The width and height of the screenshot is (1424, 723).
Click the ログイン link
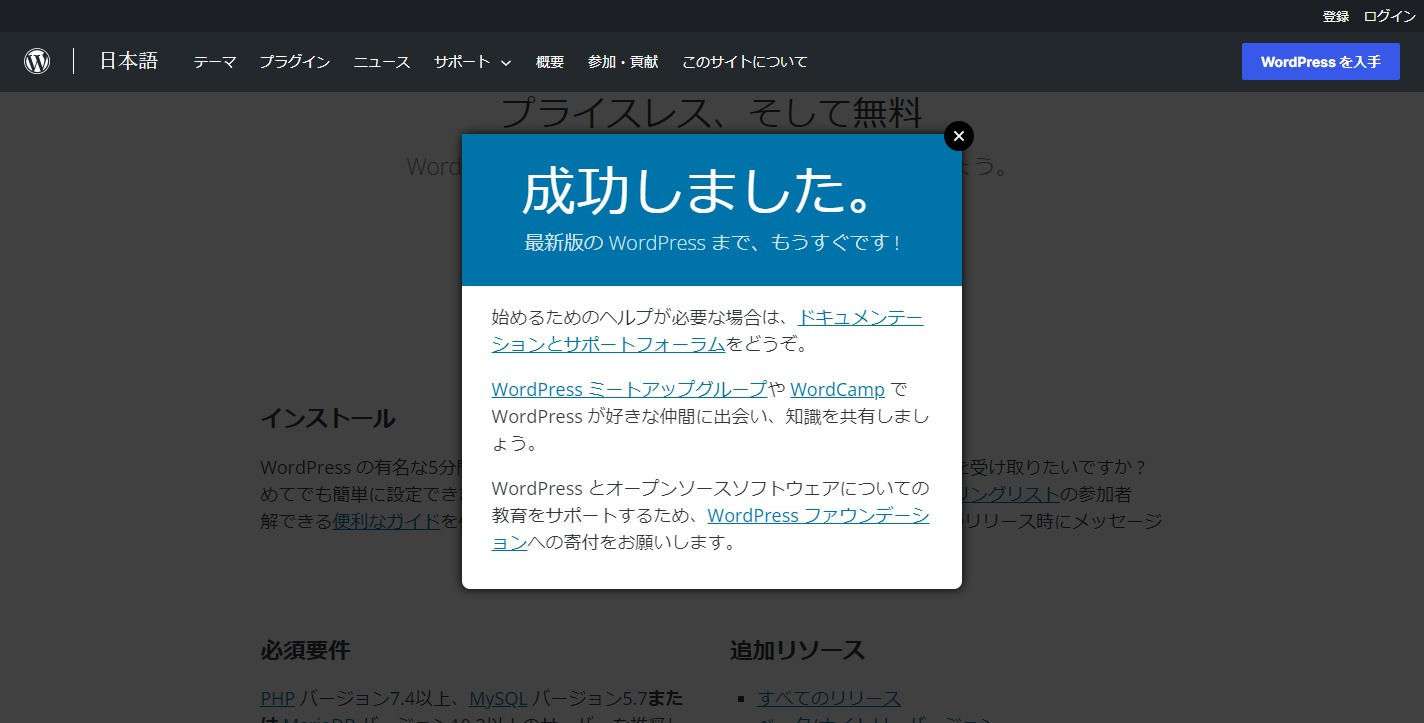coord(1390,16)
